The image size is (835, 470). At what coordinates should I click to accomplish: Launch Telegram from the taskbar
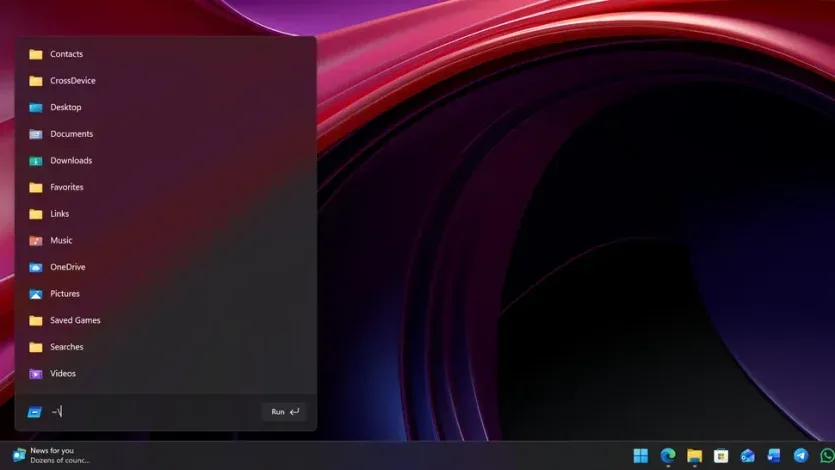pyautogui.click(x=801, y=456)
